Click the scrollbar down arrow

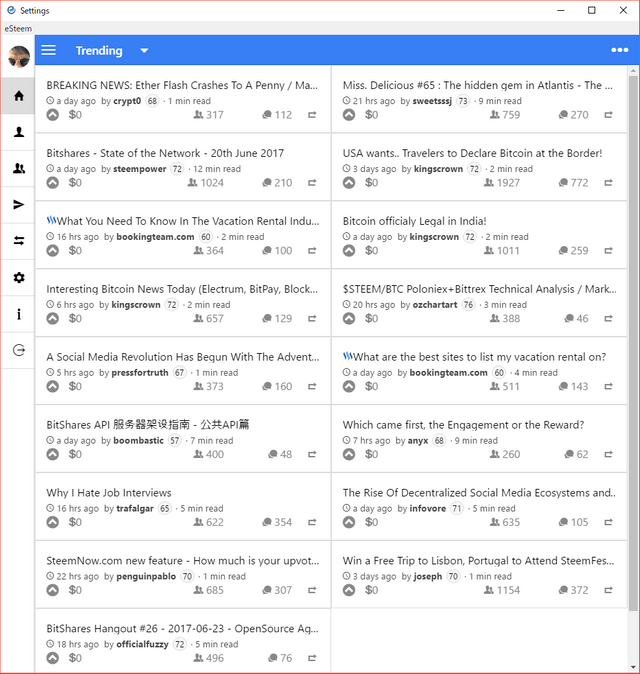coord(633,667)
